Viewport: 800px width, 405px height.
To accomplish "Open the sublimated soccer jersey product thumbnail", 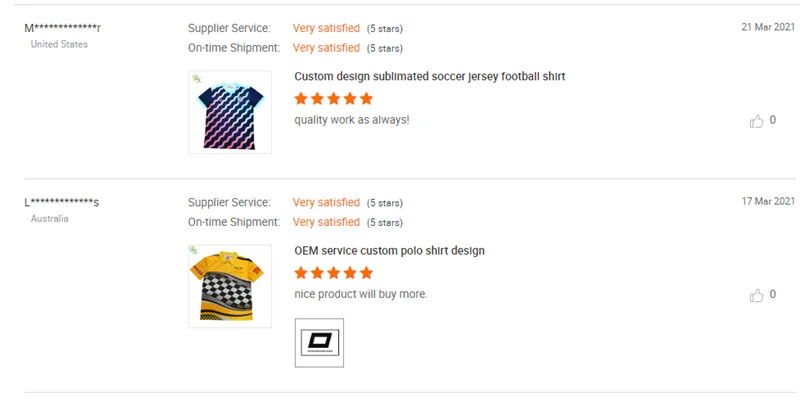I will 229,112.
